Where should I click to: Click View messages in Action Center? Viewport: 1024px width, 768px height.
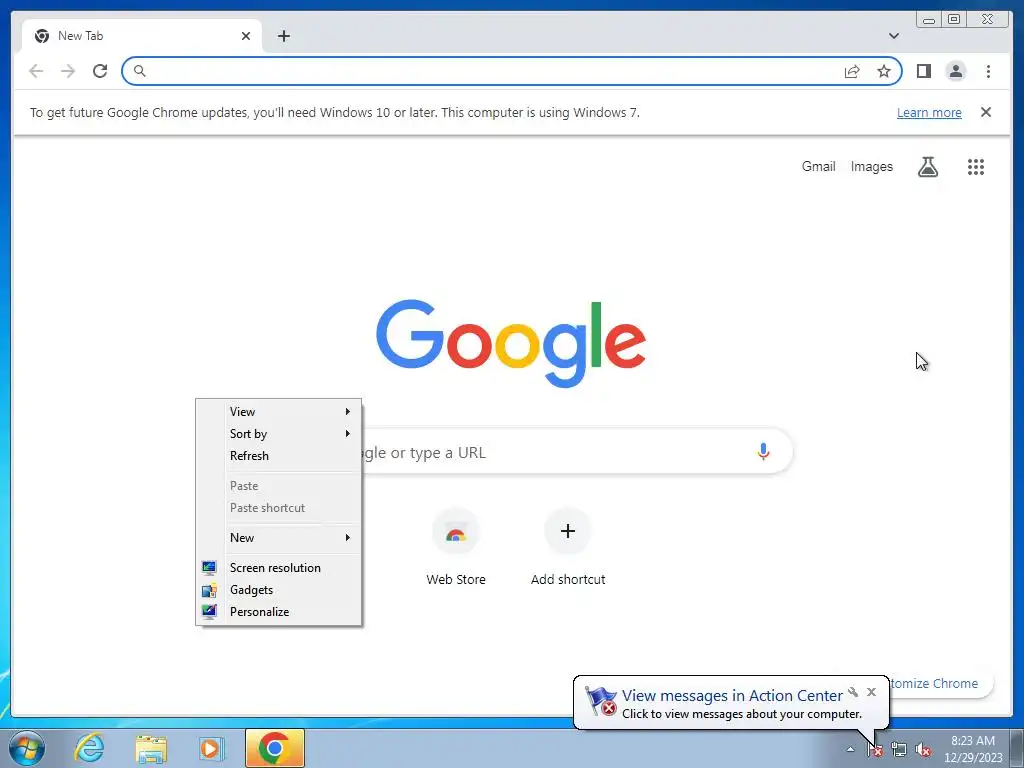(x=732, y=696)
